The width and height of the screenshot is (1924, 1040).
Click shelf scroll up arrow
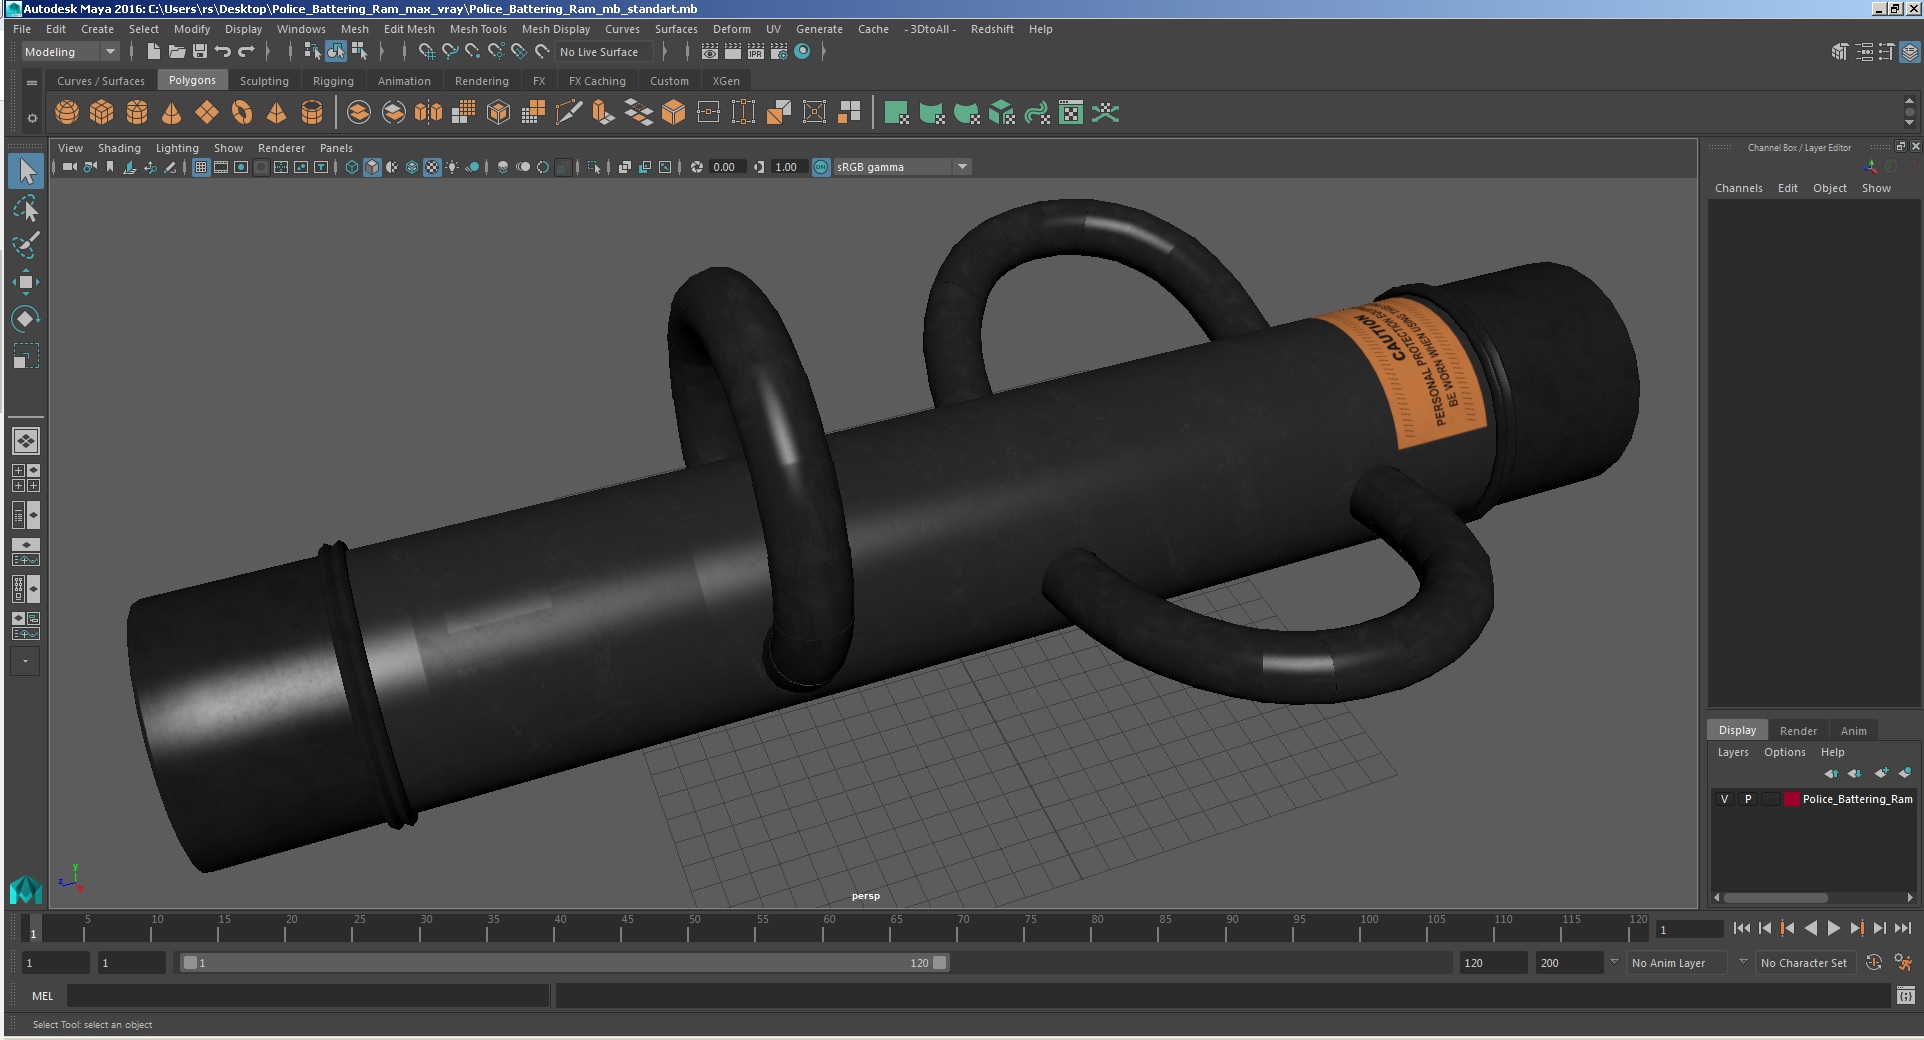pyautogui.click(x=1909, y=101)
